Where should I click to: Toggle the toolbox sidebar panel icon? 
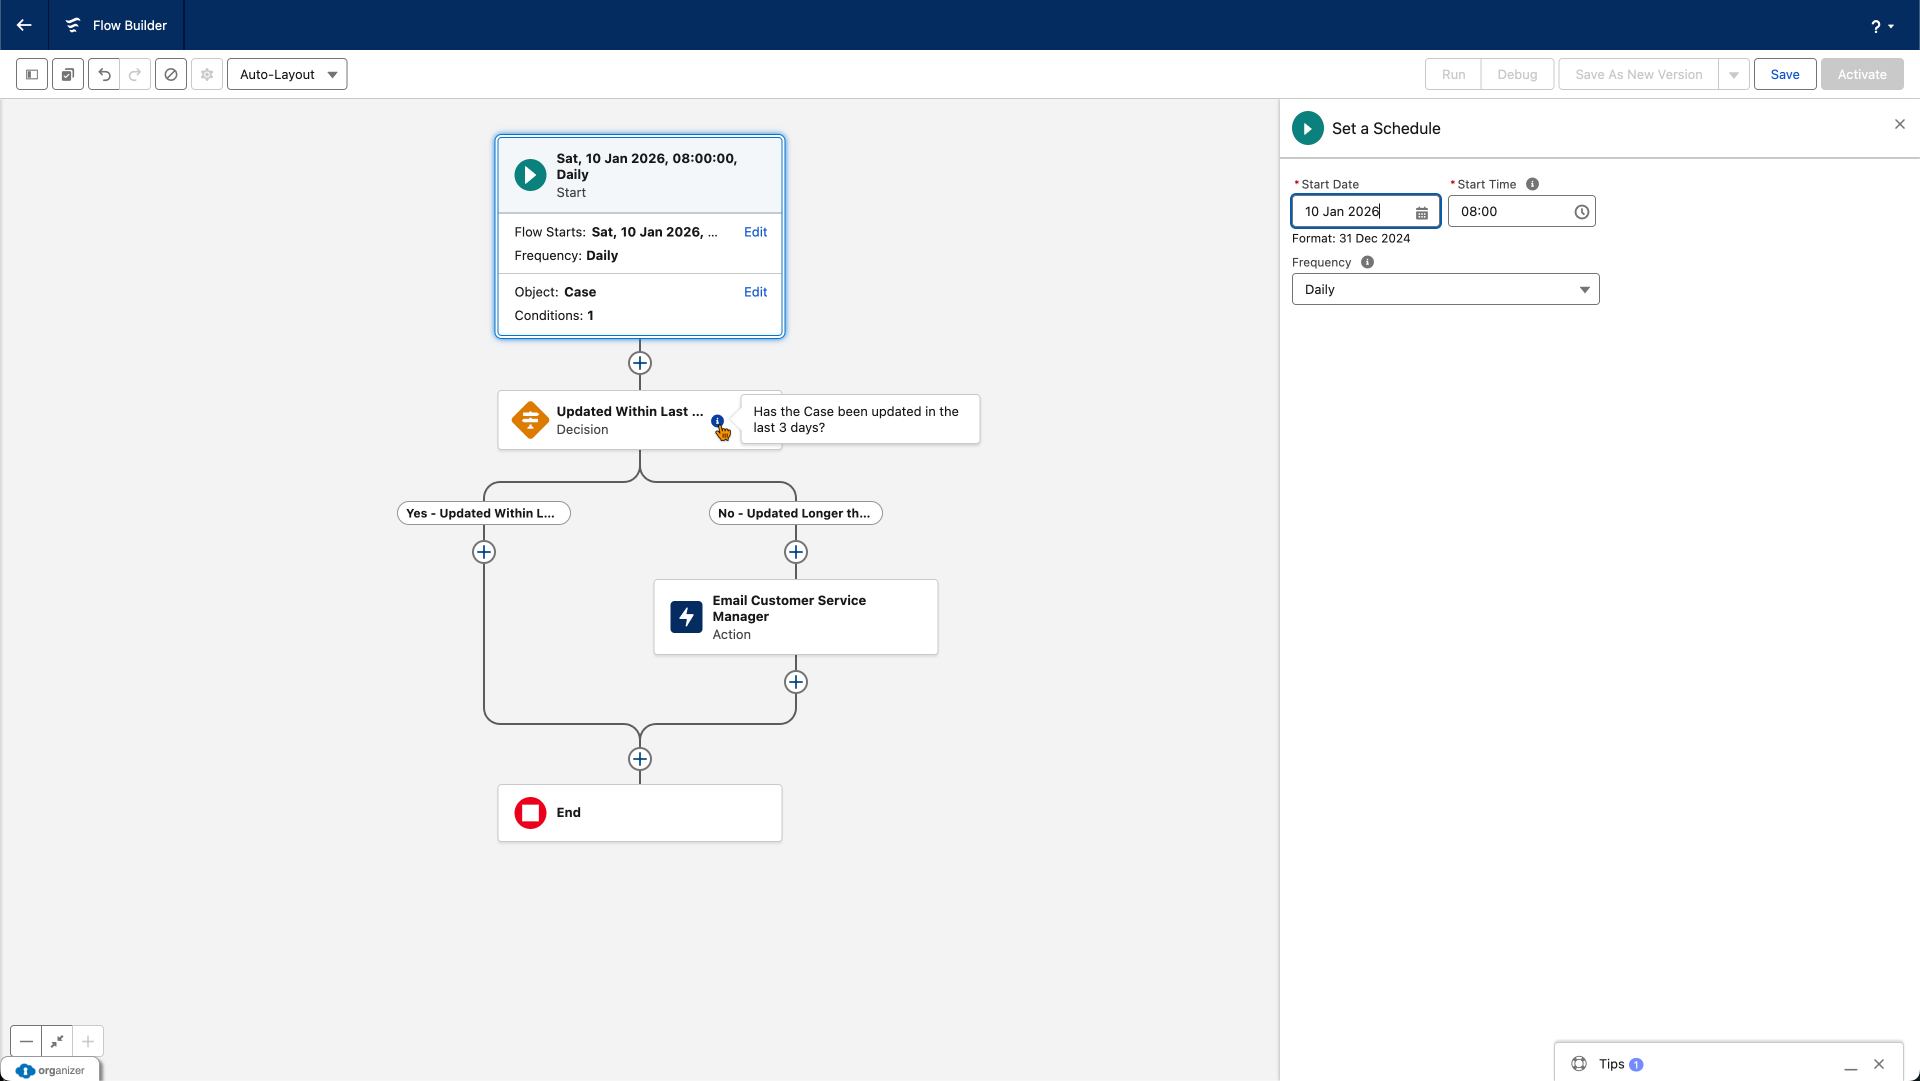(32, 75)
